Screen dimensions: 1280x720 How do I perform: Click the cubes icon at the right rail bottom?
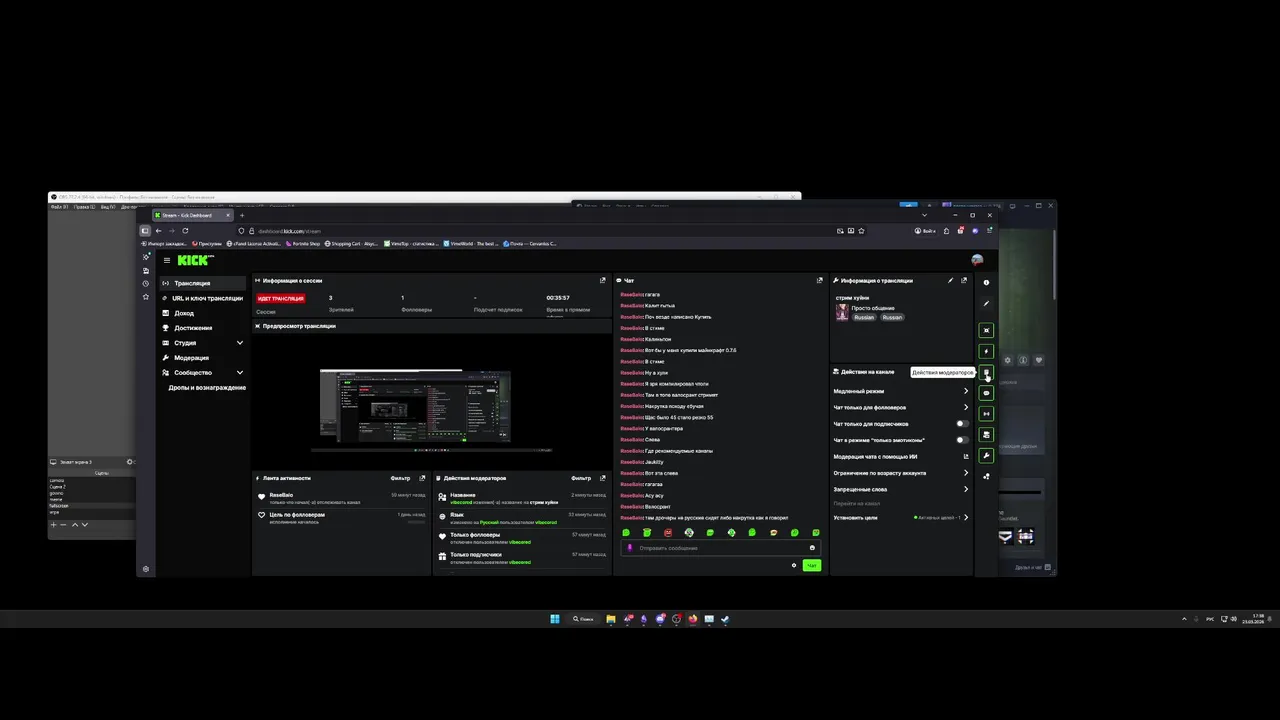(986, 476)
